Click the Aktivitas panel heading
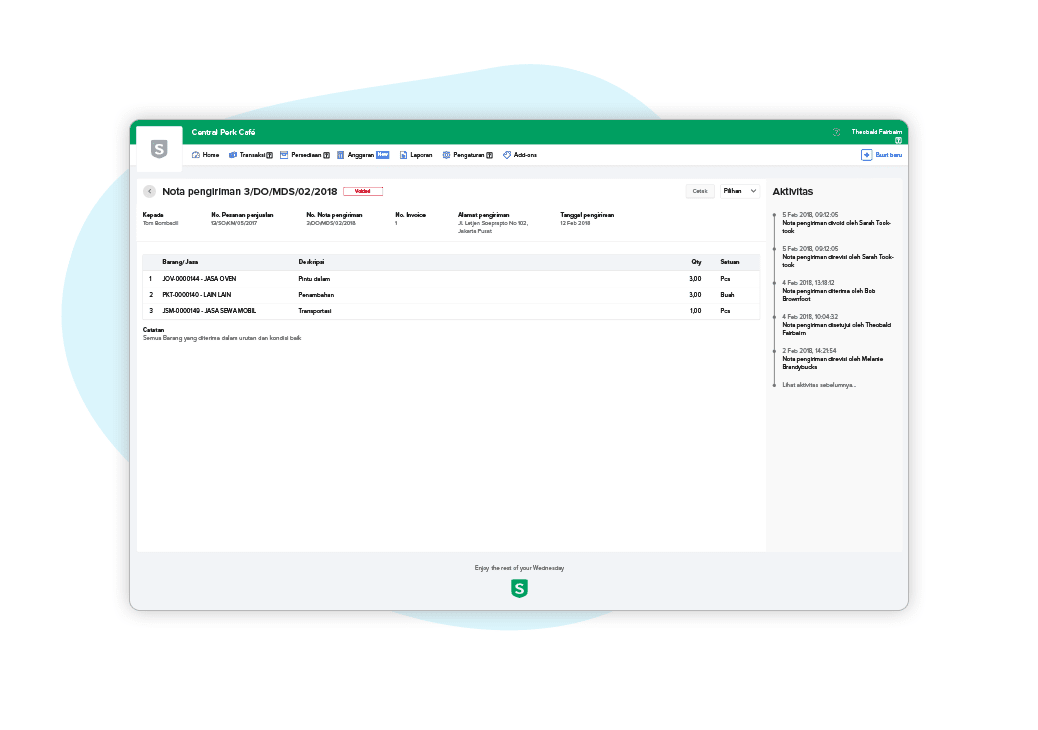The width and height of the screenshot is (1038, 730). pyautogui.click(x=792, y=192)
